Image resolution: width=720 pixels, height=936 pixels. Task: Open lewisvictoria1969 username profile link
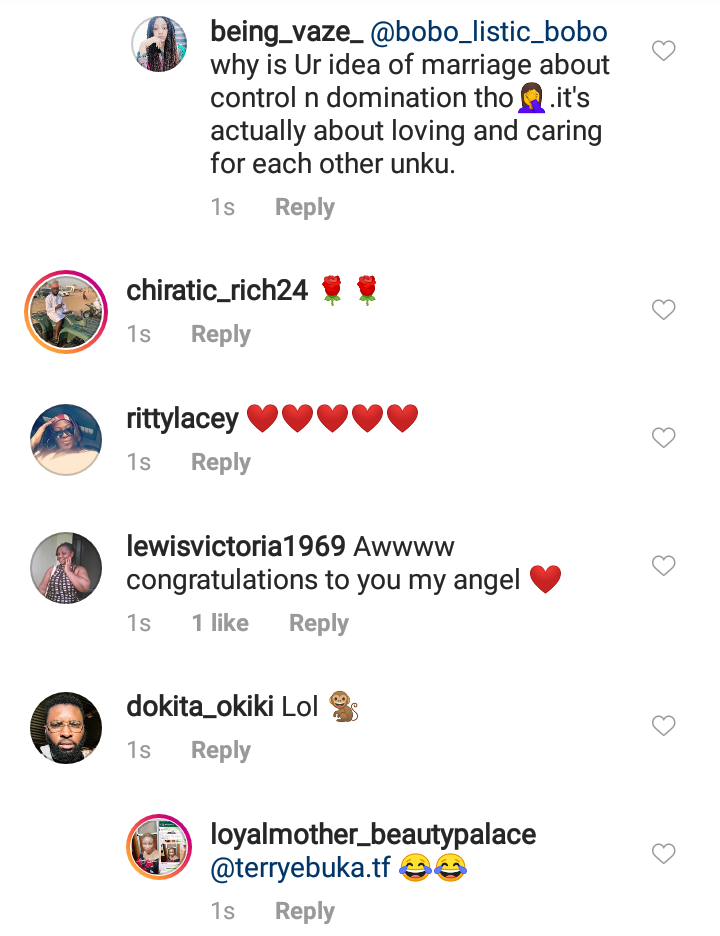pyautogui.click(x=236, y=546)
